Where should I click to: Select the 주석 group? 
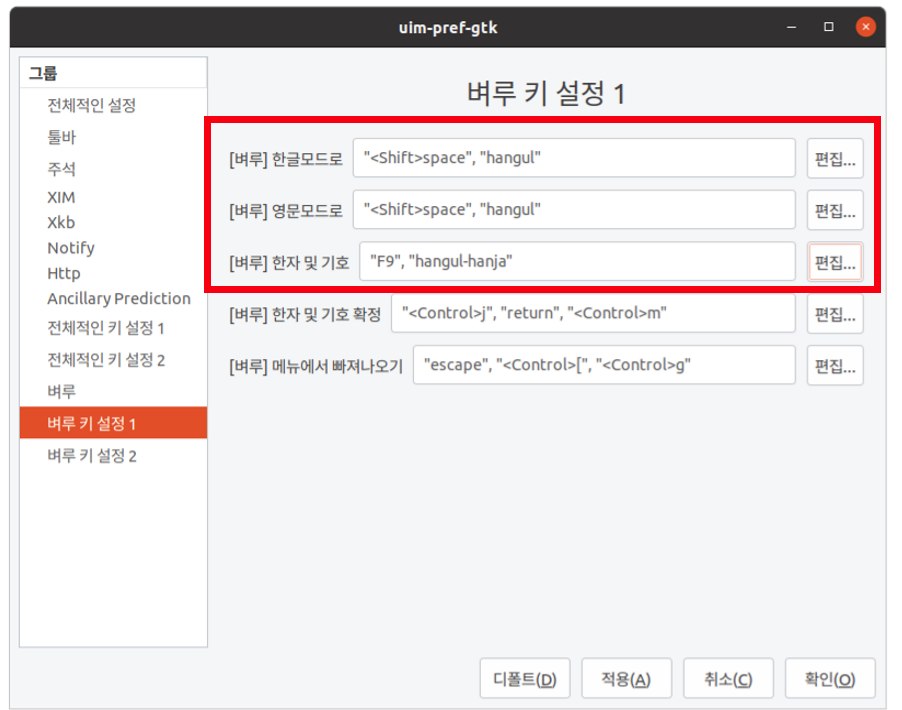point(113,169)
